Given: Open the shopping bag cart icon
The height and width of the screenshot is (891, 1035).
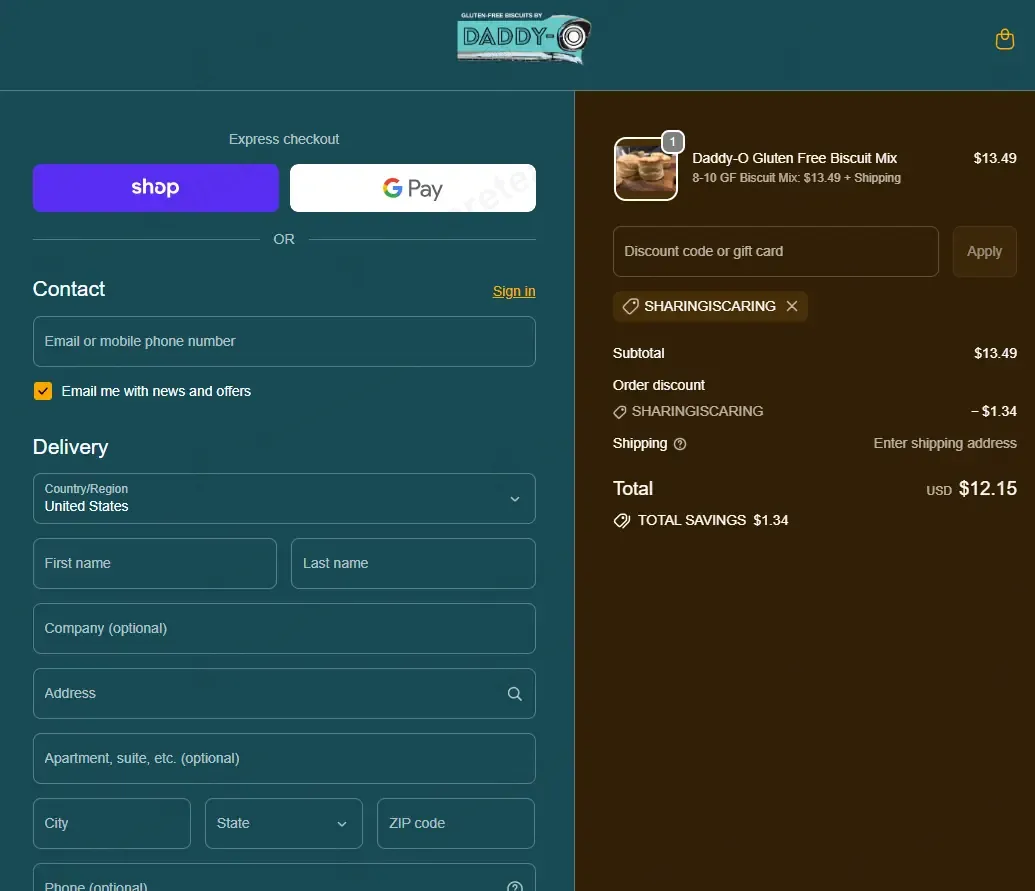Looking at the screenshot, I should [1004, 40].
